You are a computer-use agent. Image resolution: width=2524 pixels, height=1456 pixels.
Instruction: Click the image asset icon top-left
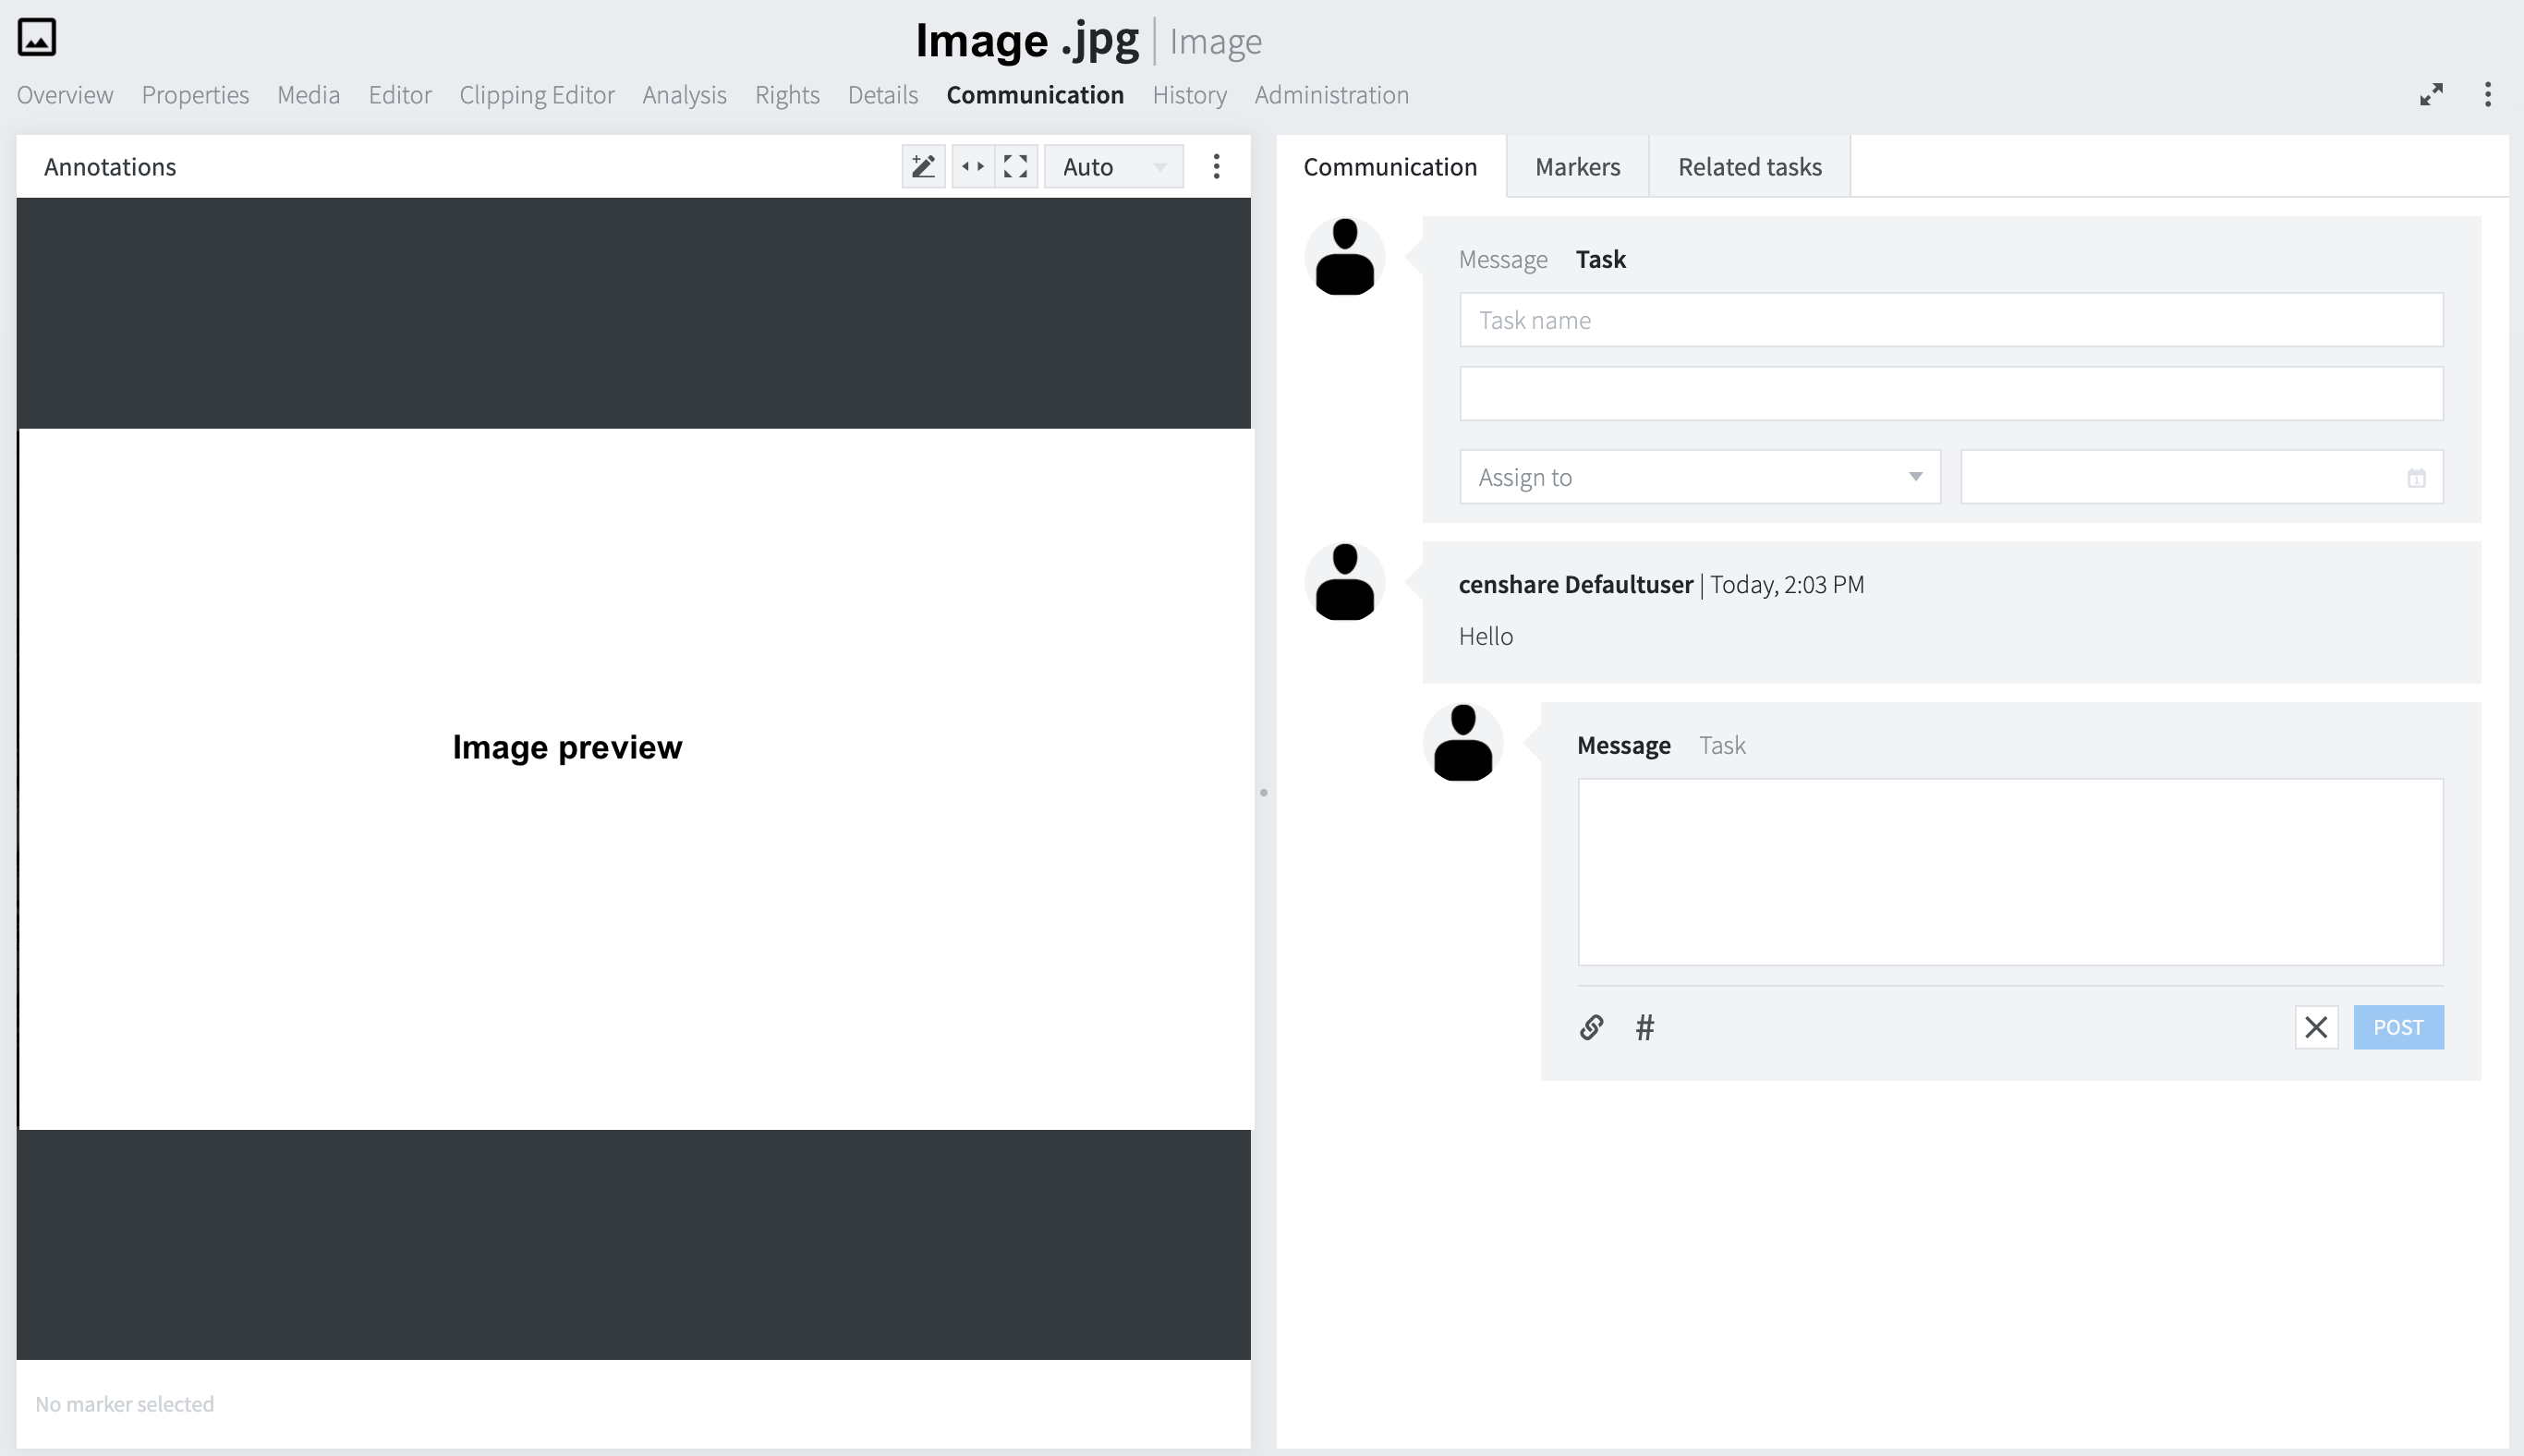[37, 38]
